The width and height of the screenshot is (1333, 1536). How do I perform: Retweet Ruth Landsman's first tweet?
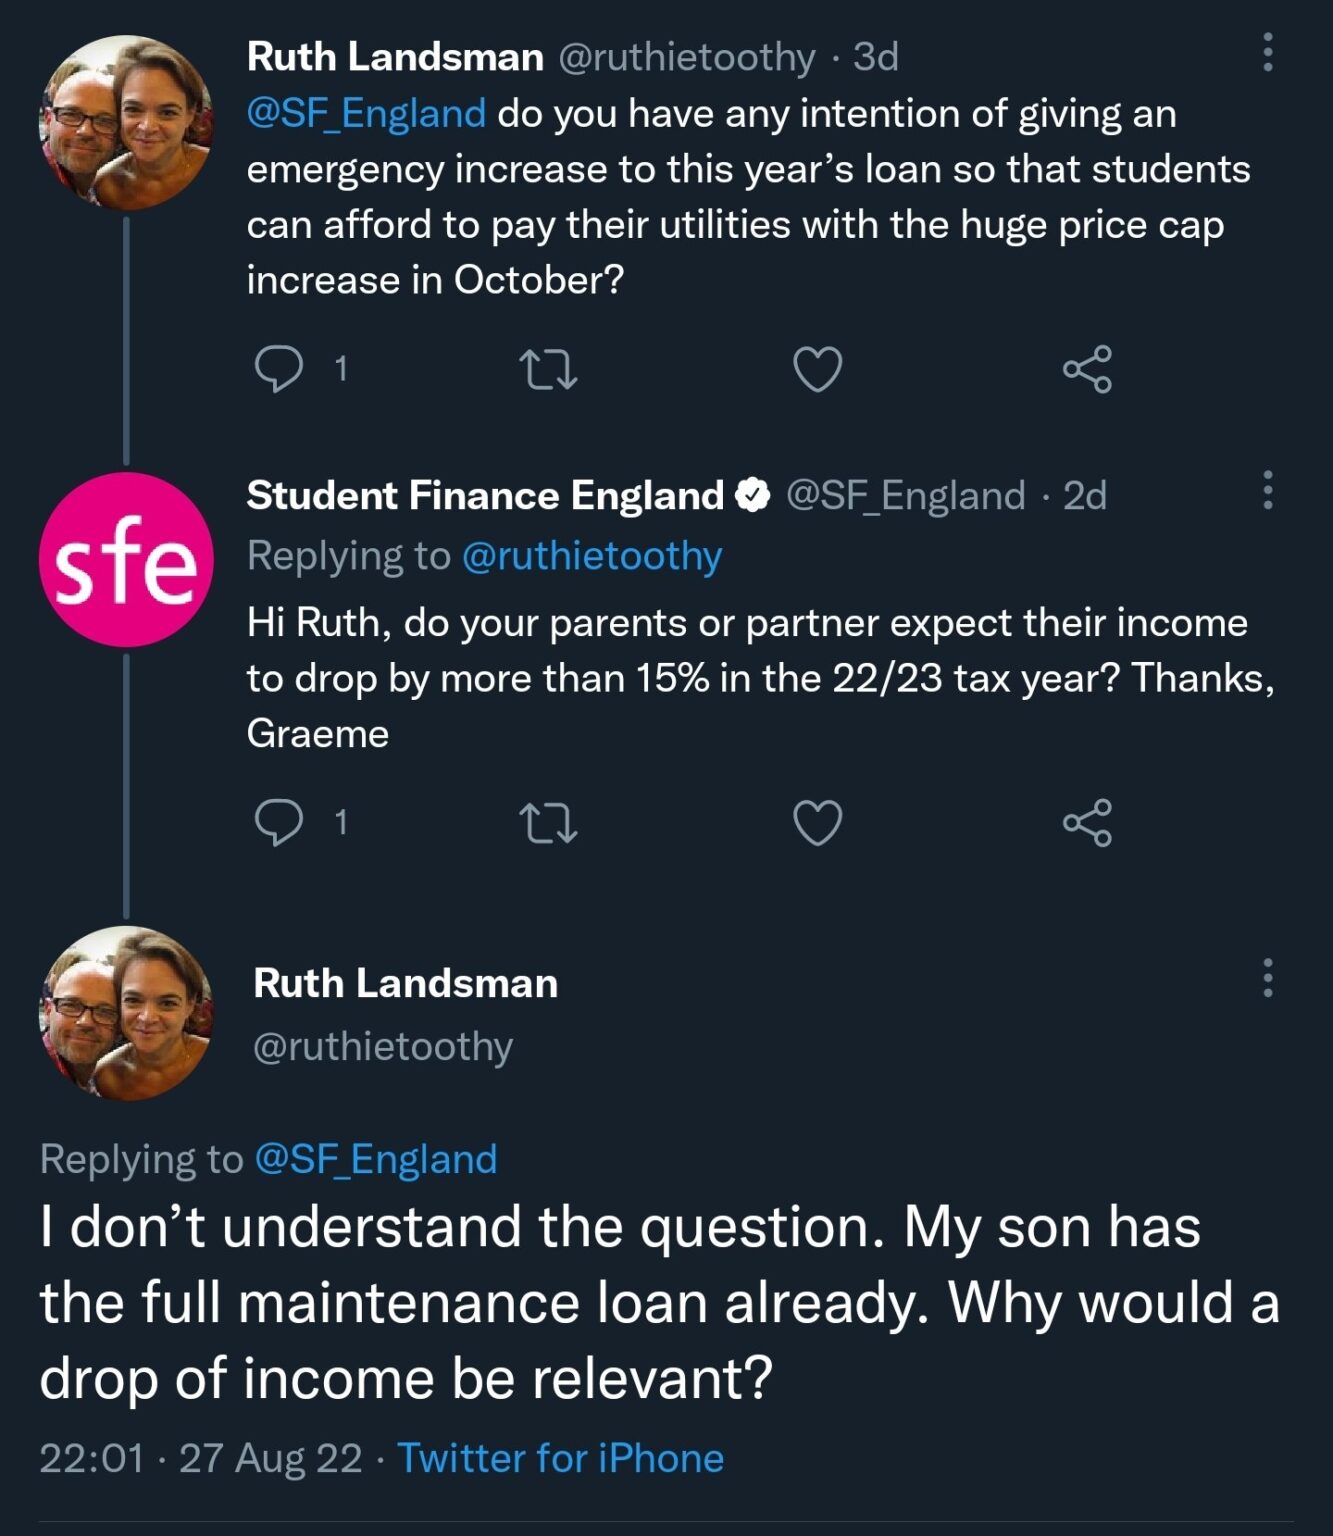point(549,369)
